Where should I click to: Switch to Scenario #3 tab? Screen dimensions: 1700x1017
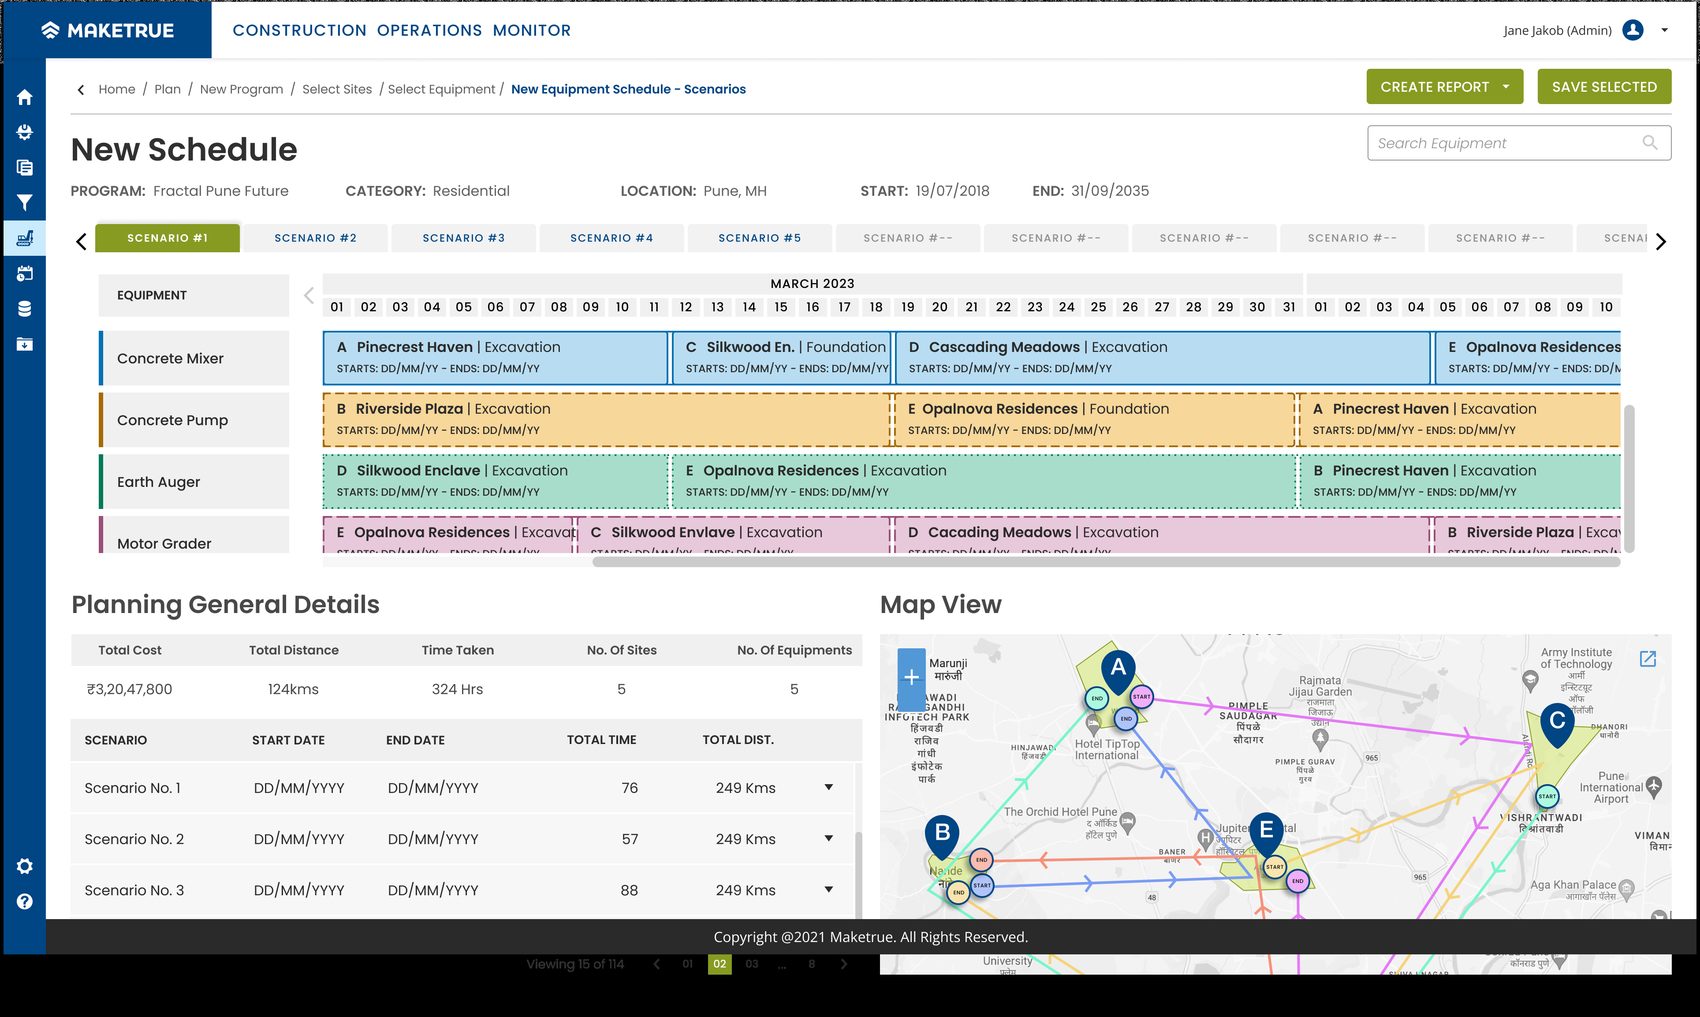pos(463,238)
